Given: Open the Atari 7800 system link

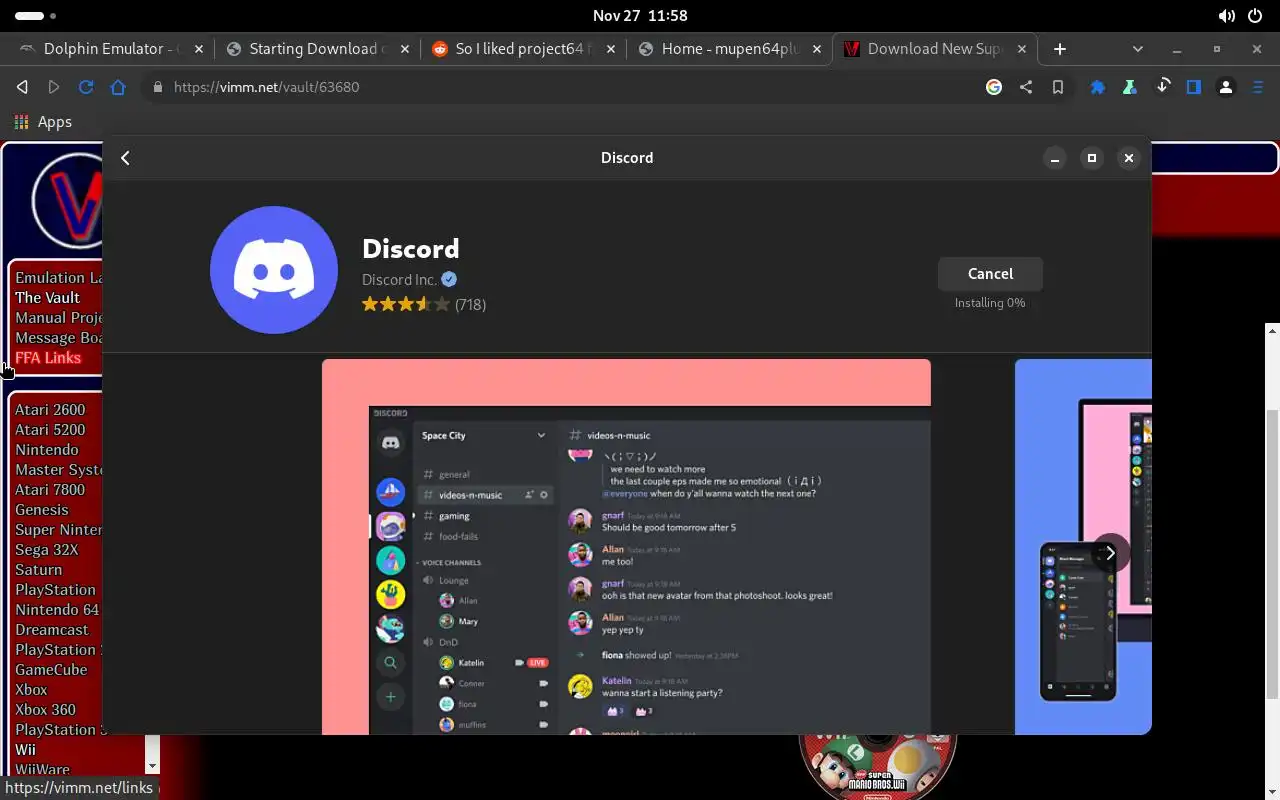Looking at the screenshot, I should click(50, 490).
